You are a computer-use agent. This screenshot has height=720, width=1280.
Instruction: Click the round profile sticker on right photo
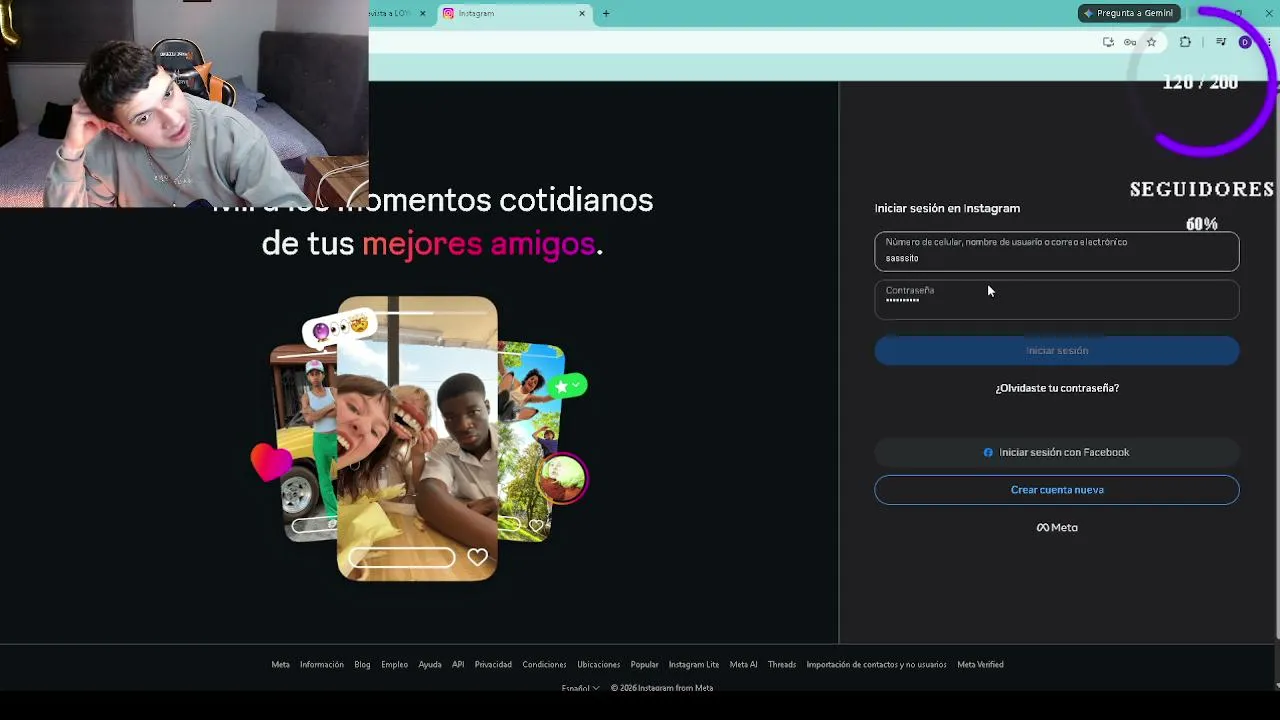click(x=562, y=478)
